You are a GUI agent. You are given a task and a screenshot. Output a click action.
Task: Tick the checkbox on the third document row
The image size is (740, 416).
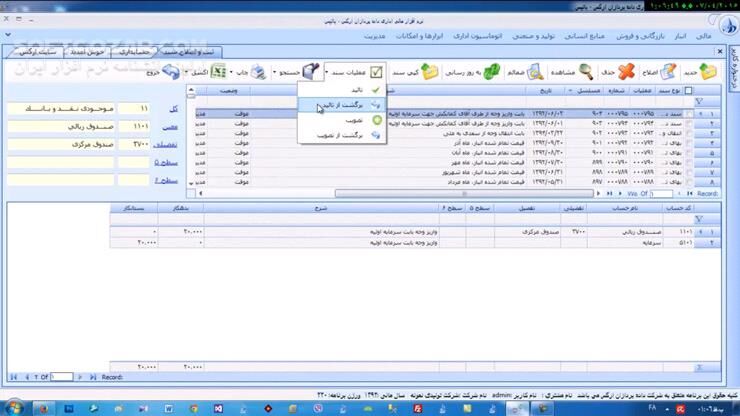click(x=687, y=134)
